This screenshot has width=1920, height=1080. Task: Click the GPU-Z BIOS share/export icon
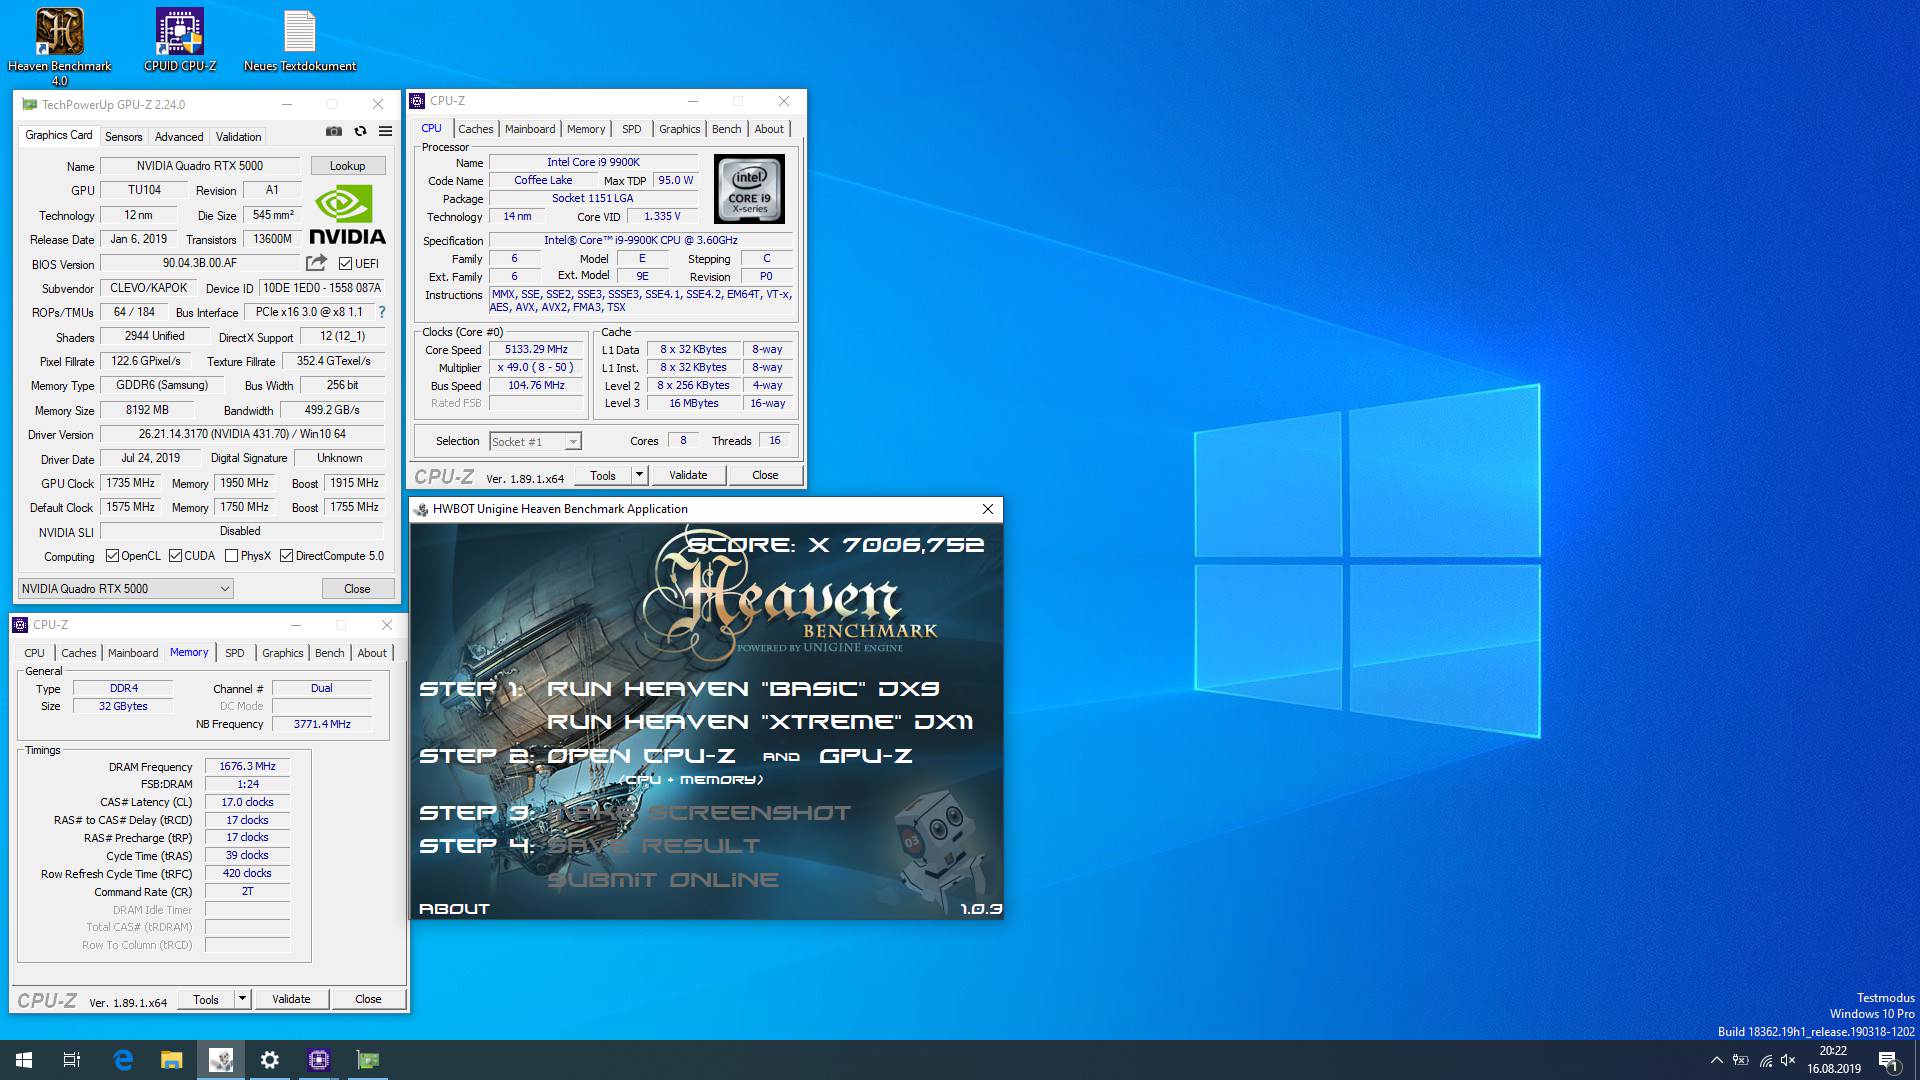316,263
